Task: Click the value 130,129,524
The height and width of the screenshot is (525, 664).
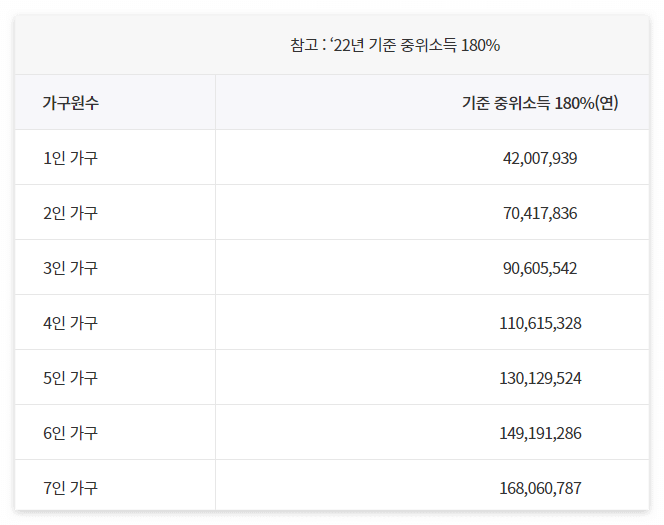Action: 540,379
